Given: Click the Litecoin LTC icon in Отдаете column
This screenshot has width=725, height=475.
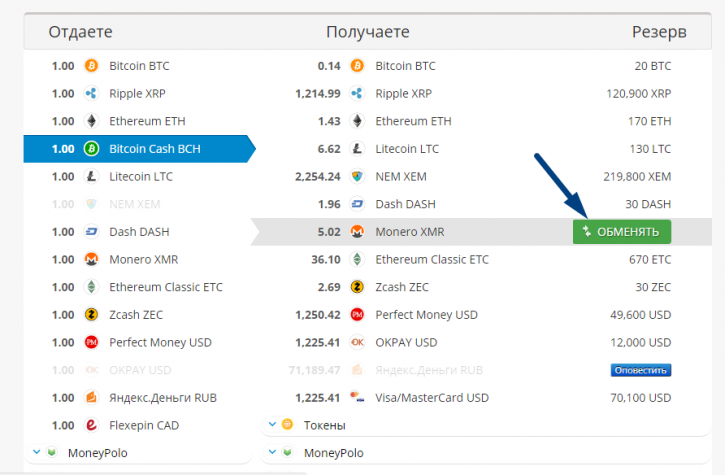Looking at the screenshot, I should [91, 177].
